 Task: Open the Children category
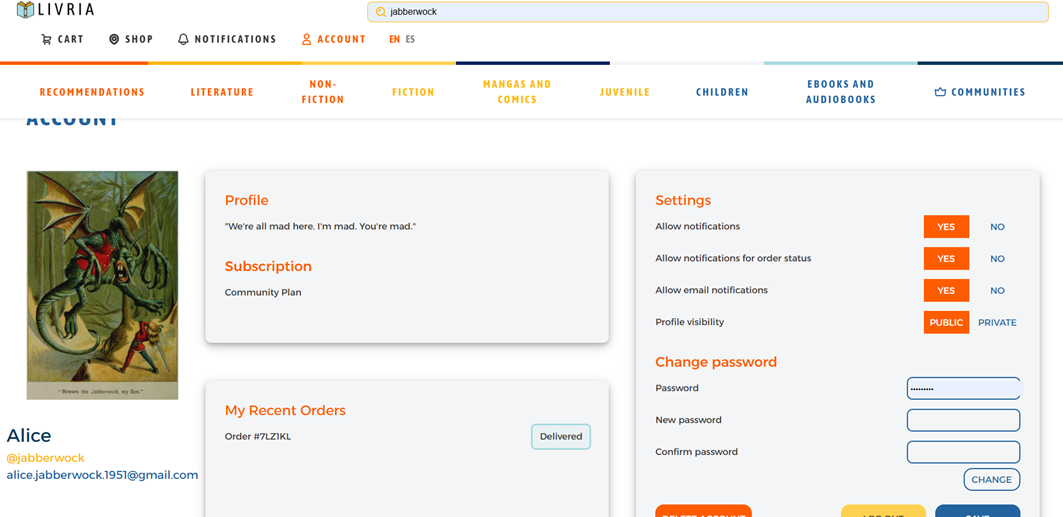(x=722, y=92)
